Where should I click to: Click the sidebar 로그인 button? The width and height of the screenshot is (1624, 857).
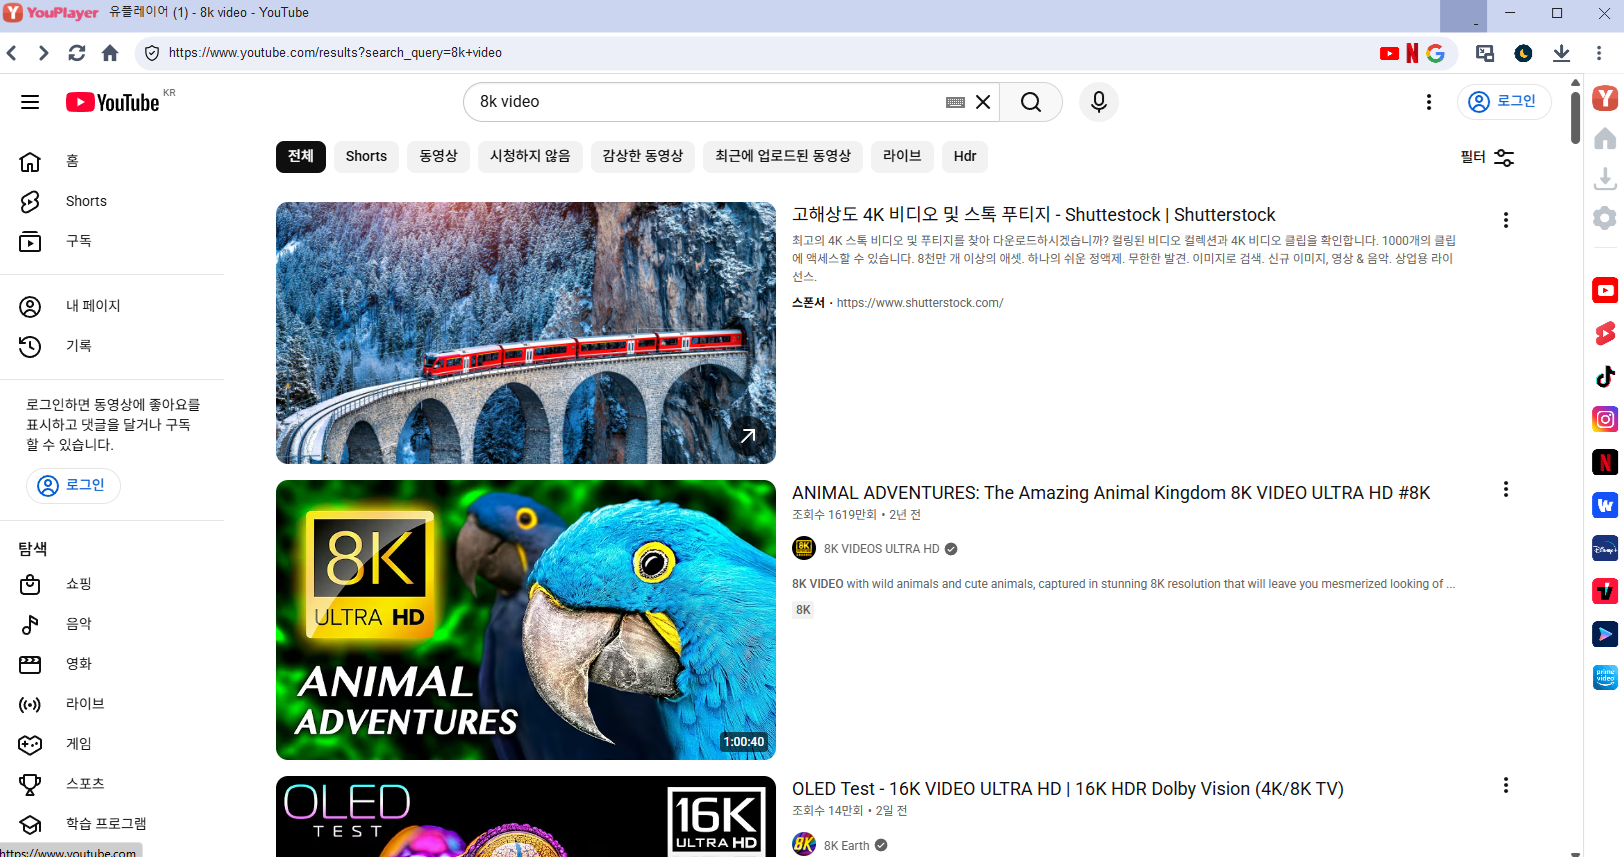click(x=73, y=485)
